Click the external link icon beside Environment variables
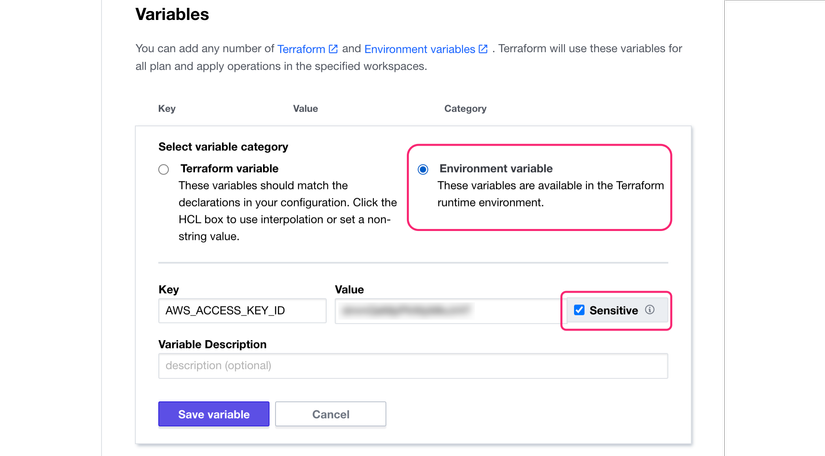Screen dimensions: 825x456 (x=483, y=49)
